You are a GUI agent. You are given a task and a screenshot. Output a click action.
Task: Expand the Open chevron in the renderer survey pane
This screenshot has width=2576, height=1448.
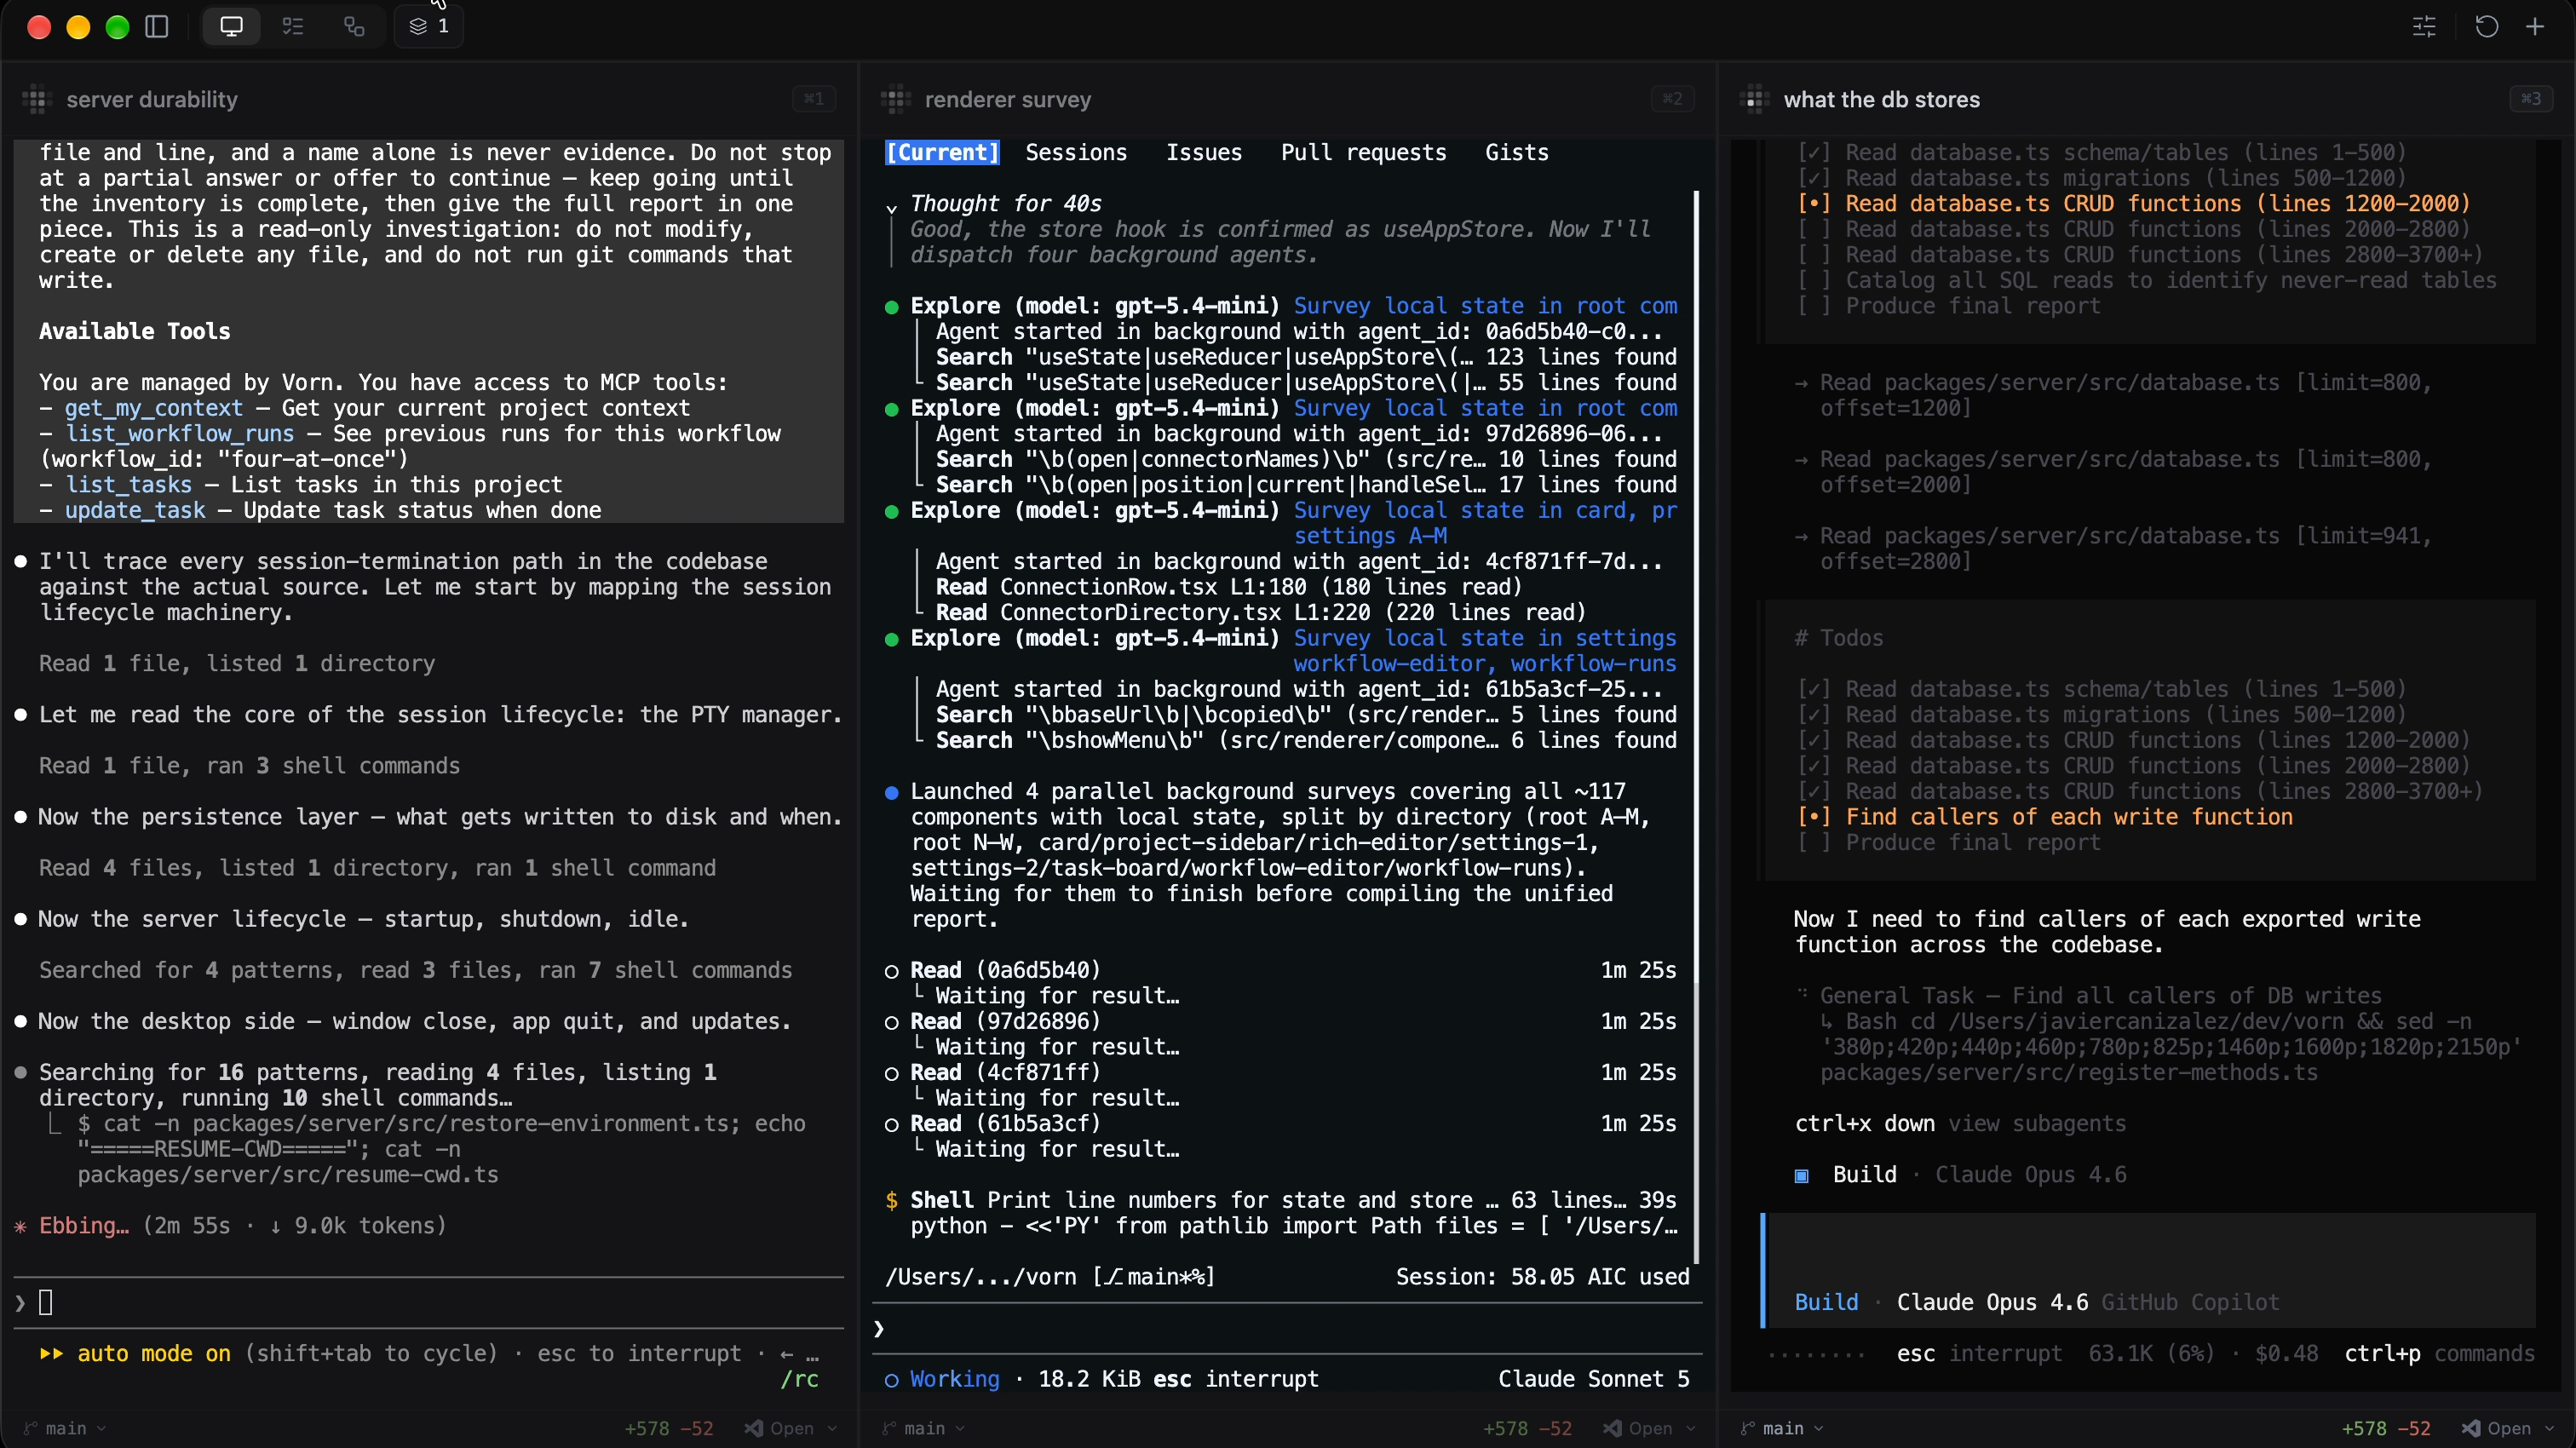click(x=1690, y=1428)
